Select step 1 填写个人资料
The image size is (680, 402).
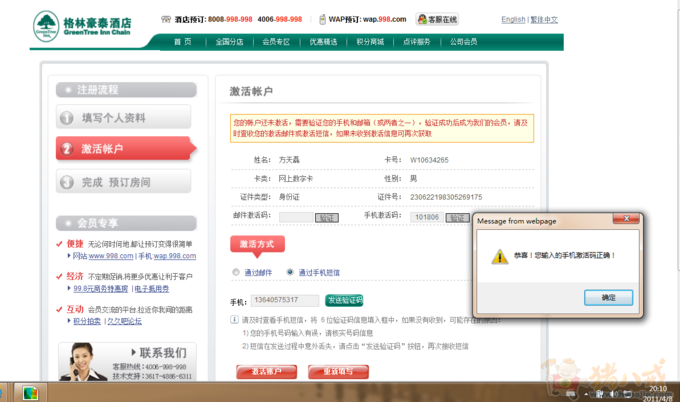coord(124,117)
